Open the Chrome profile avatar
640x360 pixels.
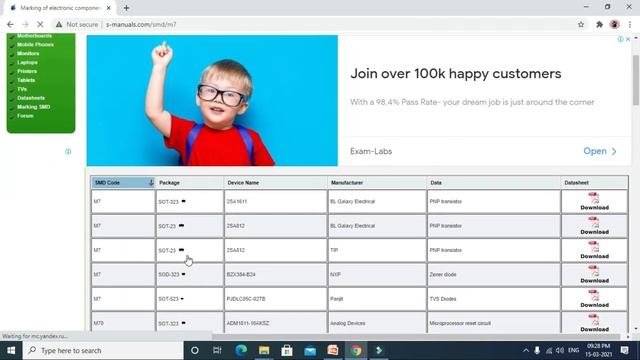(x=614, y=24)
